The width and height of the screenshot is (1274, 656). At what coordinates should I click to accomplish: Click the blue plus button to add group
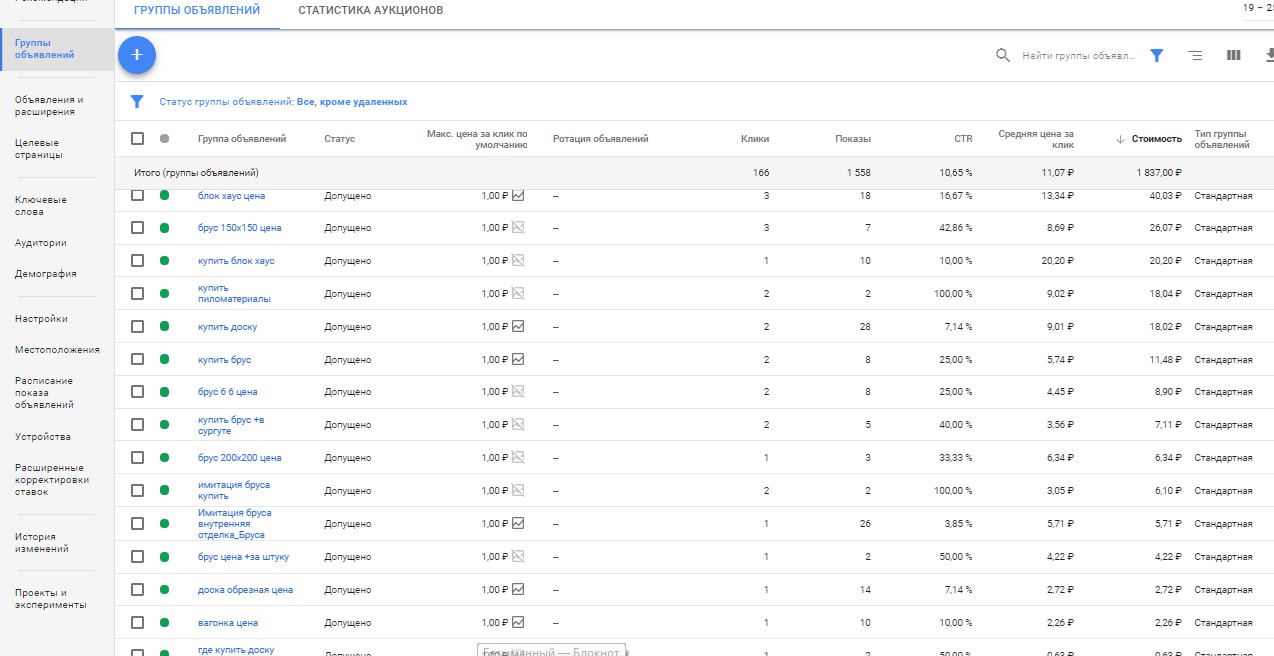pyautogui.click(x=137, y=55)
